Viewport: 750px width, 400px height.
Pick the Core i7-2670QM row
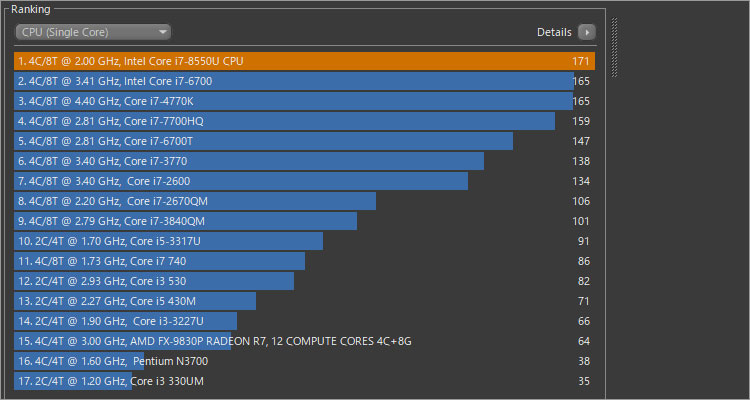pyautogui.click(x=195, y=201)
